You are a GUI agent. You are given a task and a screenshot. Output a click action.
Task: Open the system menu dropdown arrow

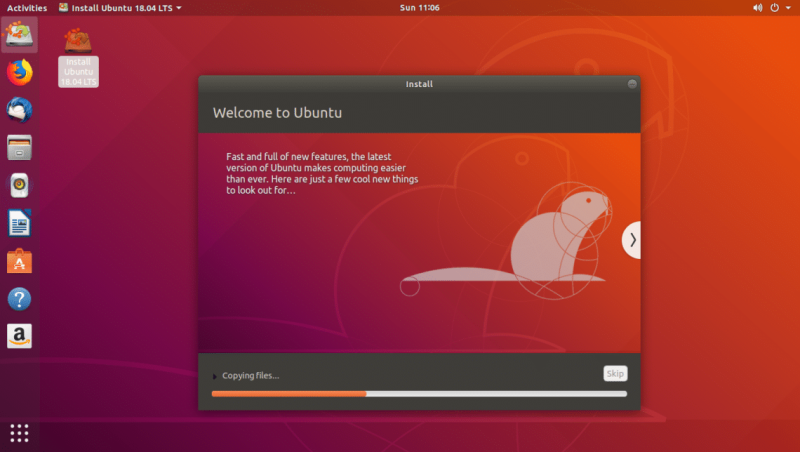788,8
